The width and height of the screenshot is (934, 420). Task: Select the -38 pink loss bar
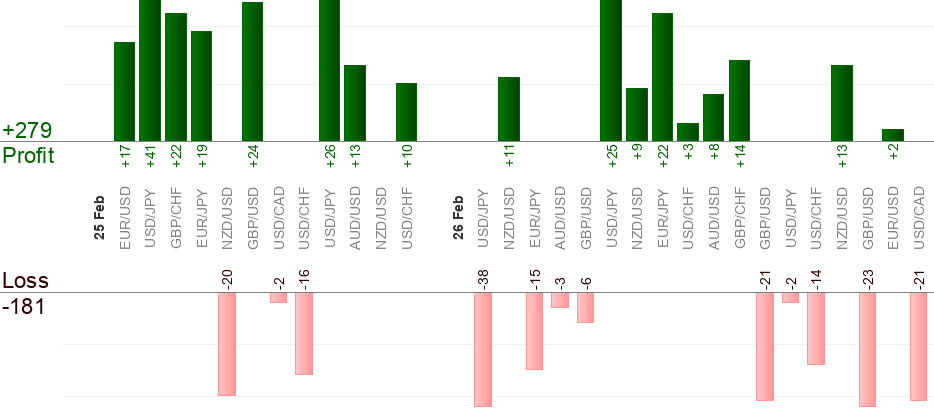(483, 349)
